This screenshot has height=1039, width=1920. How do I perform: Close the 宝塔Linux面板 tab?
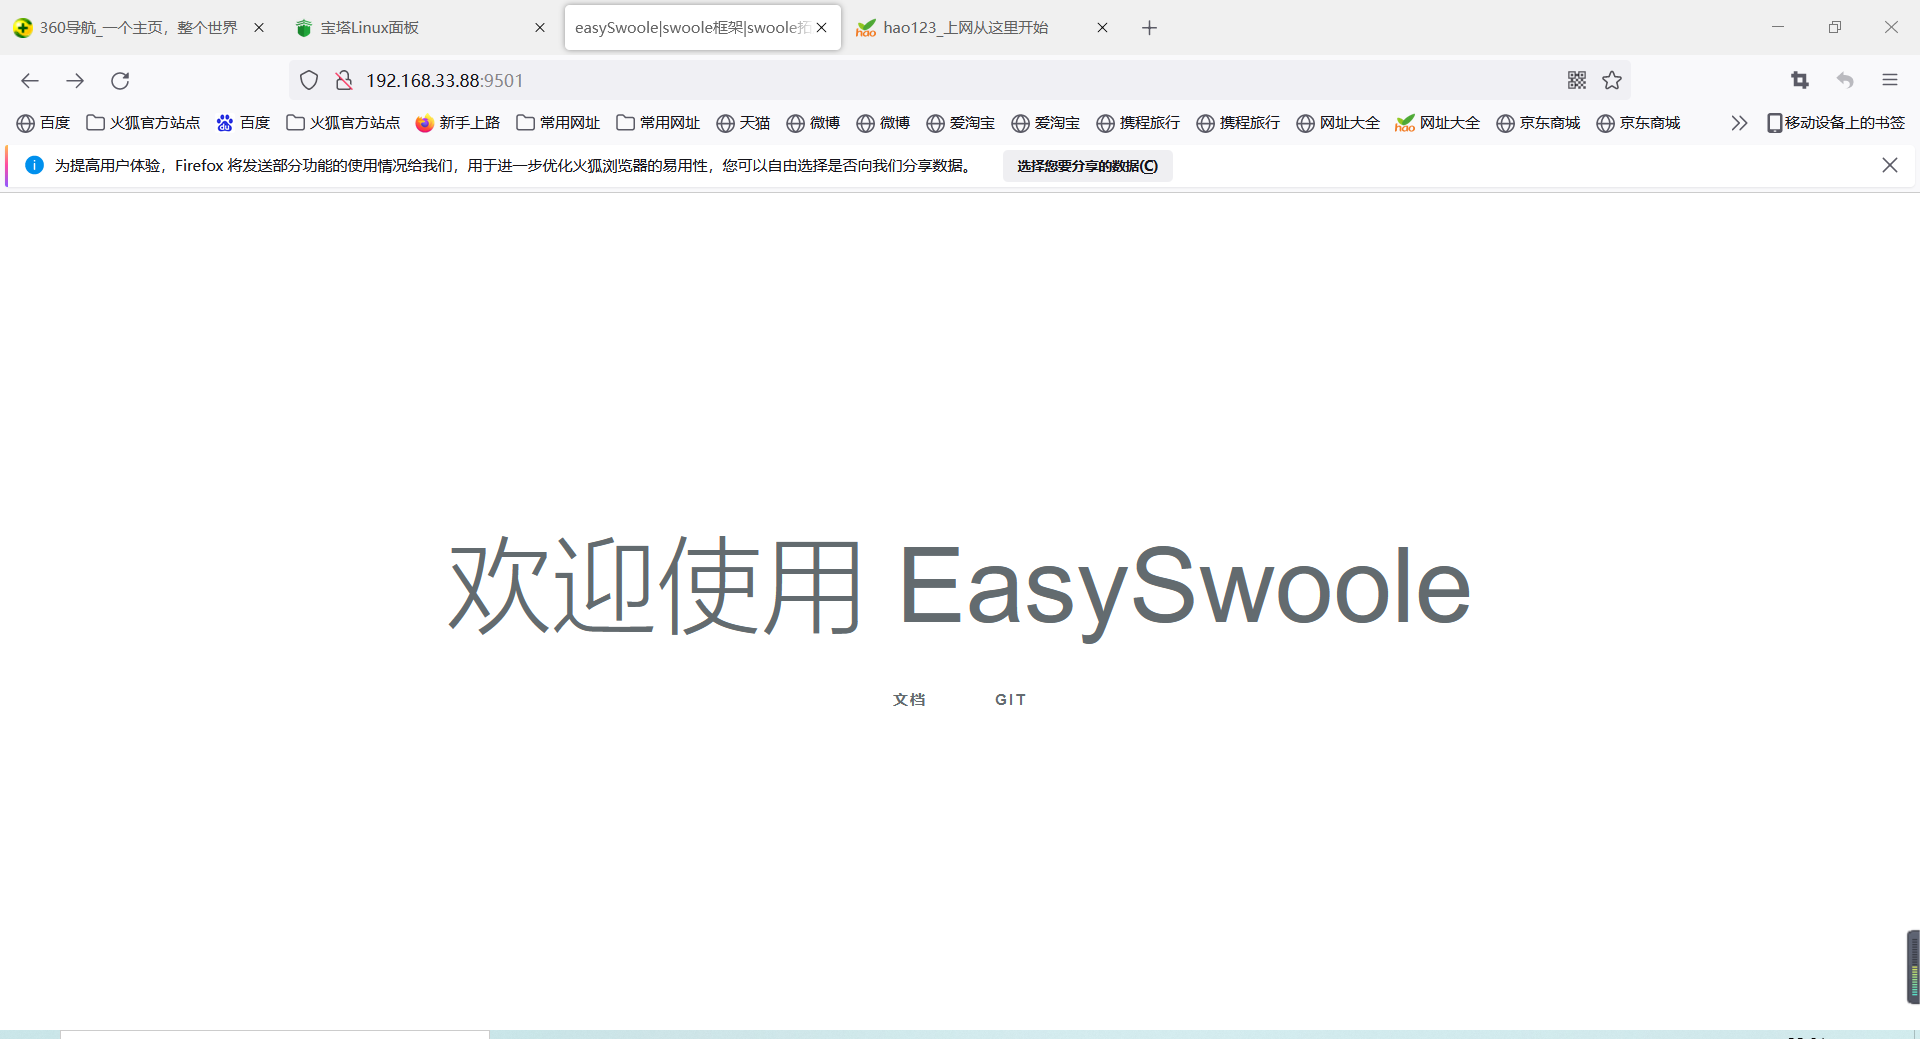[x=540, y=28]
